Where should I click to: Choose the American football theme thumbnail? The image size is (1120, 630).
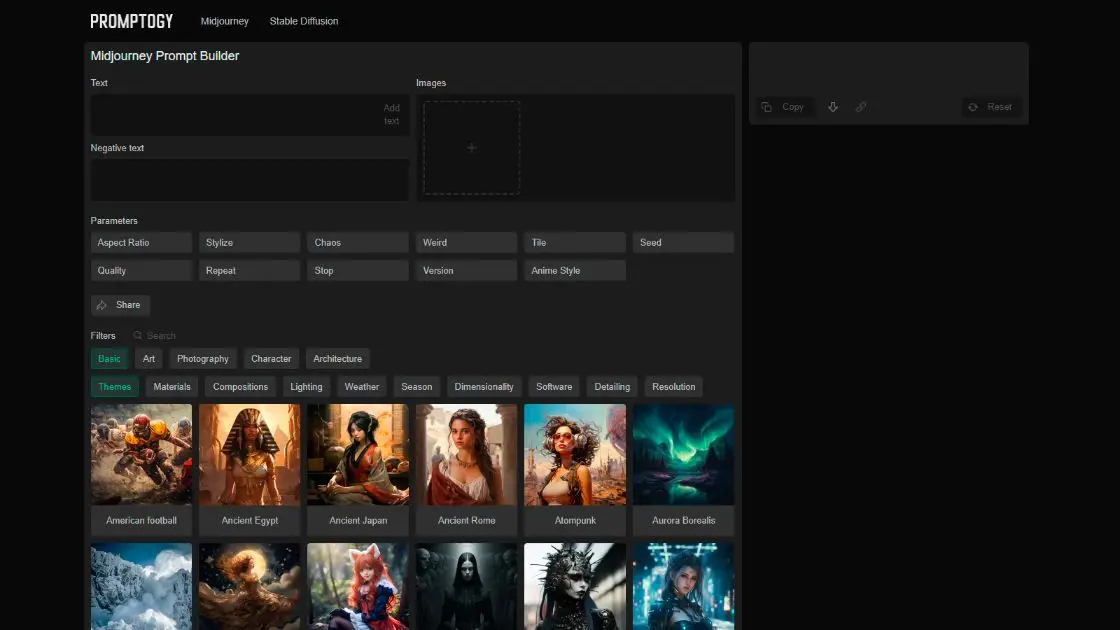(141, 469)
